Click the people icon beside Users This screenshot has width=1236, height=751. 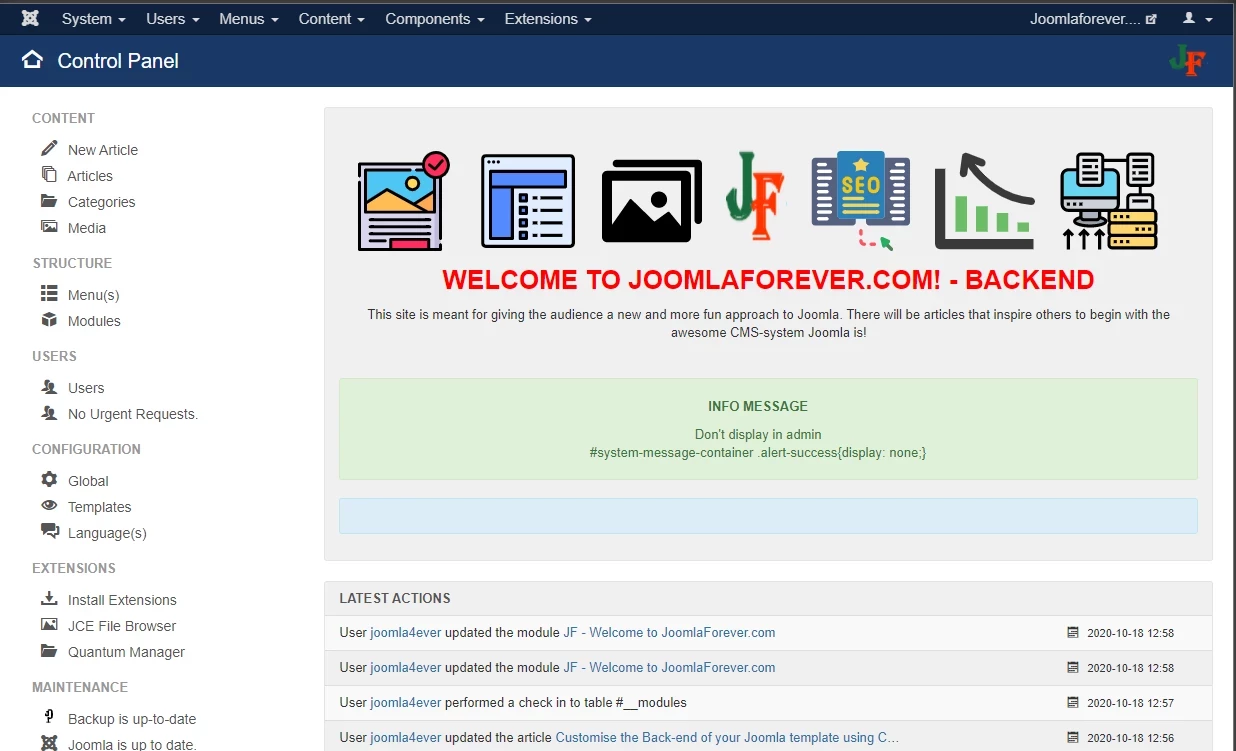click(x=49, y=386)
